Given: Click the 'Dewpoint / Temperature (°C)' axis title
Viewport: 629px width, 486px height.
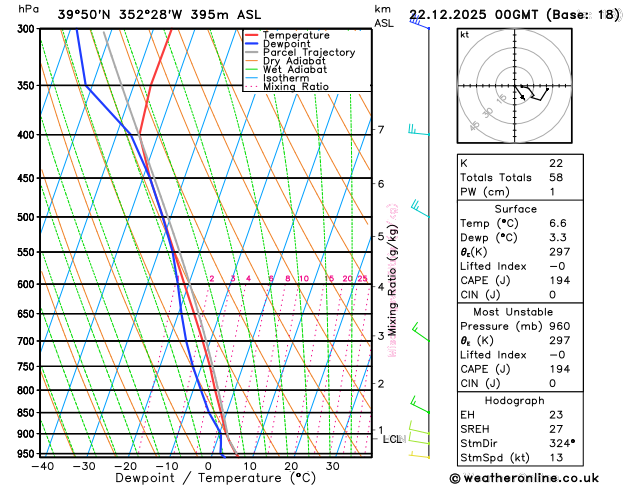Looking at the screenshot, I should (x=215, y=478).
